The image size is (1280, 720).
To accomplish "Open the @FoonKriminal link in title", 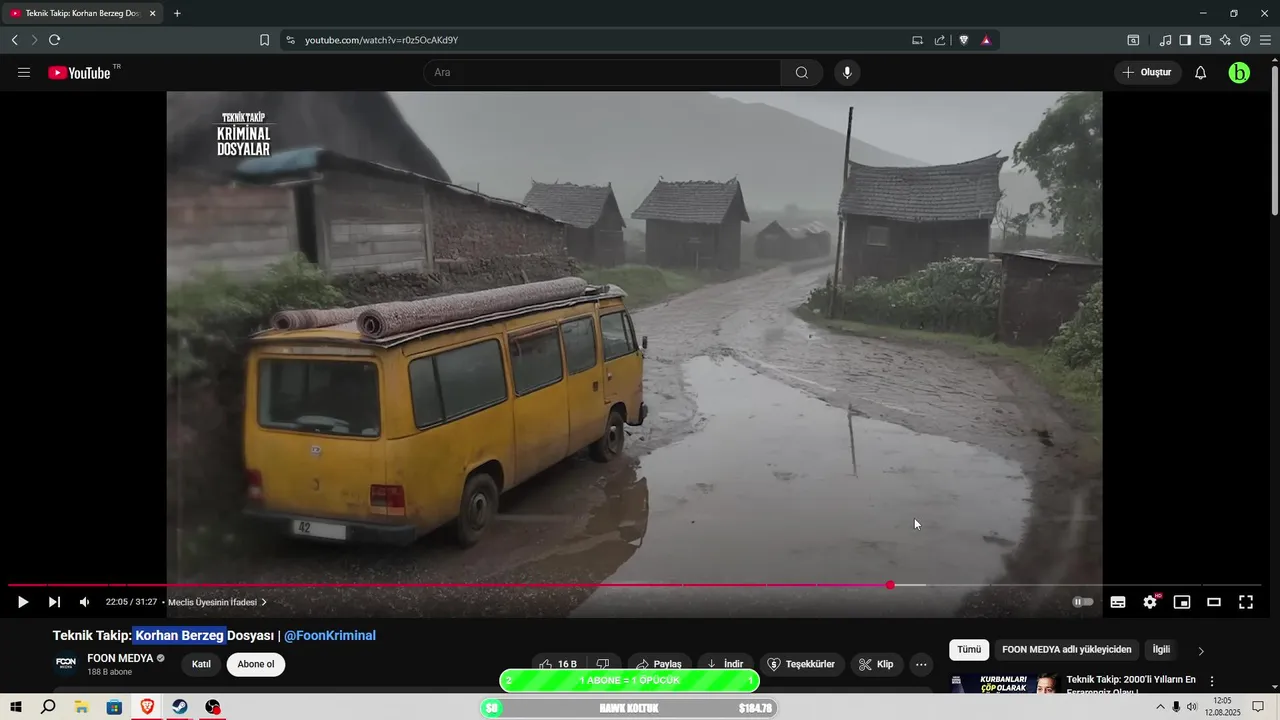I will point(330,635).
